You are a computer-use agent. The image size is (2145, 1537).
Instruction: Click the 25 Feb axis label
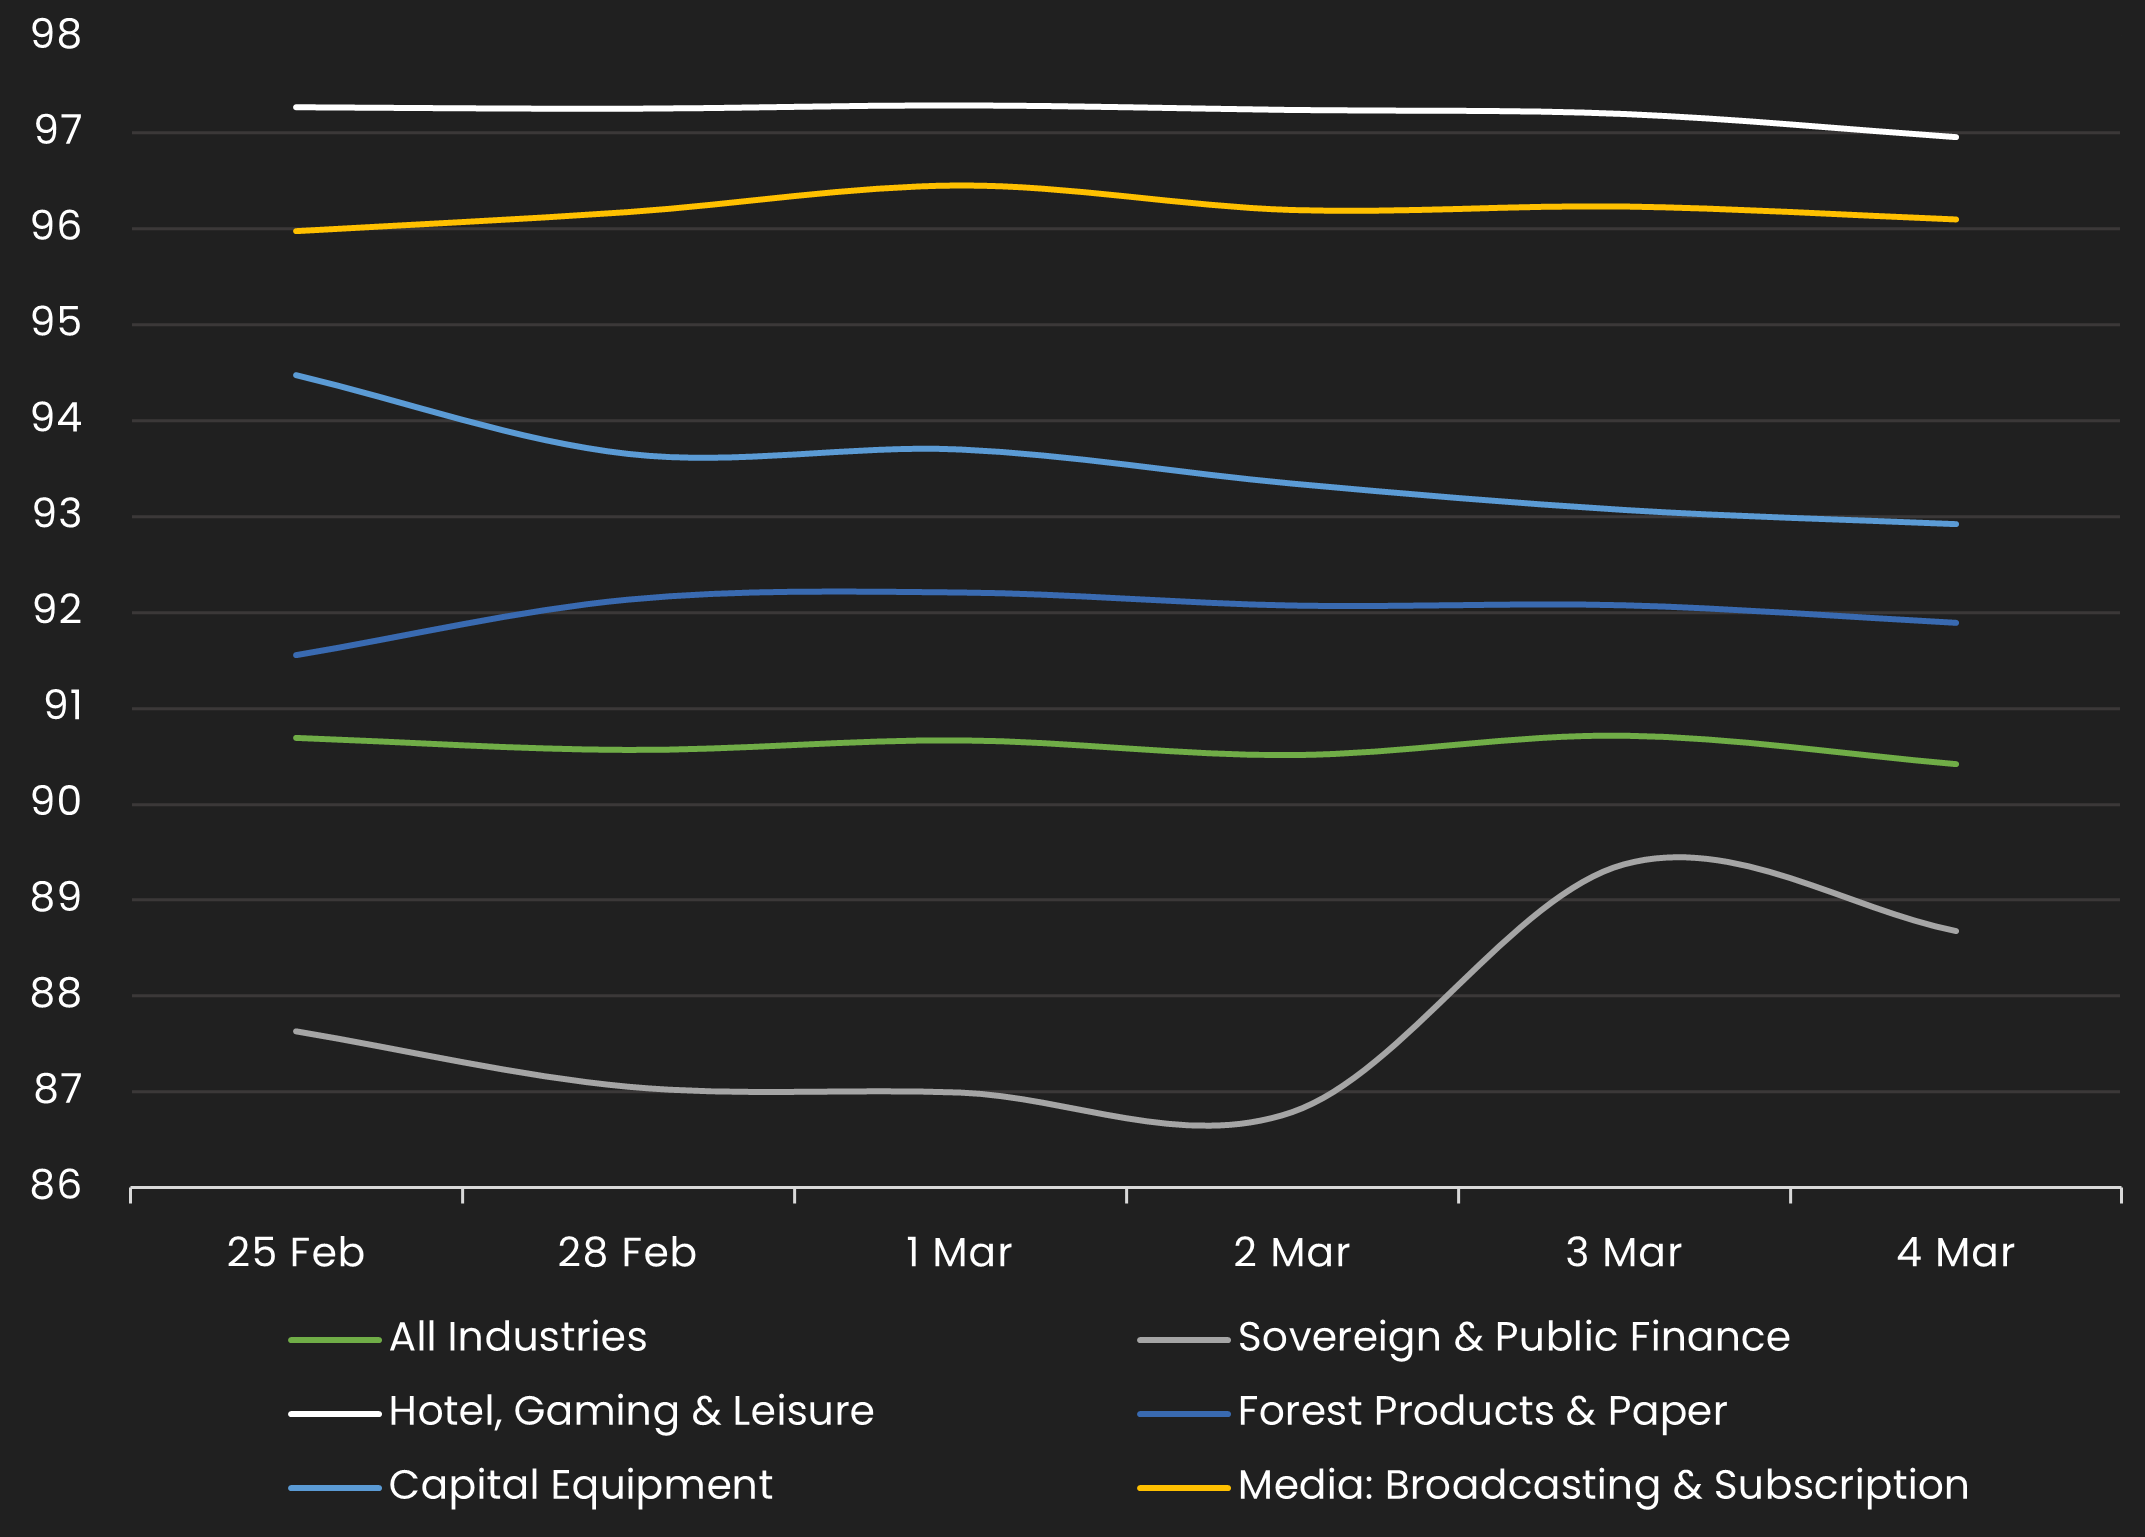296,1253
